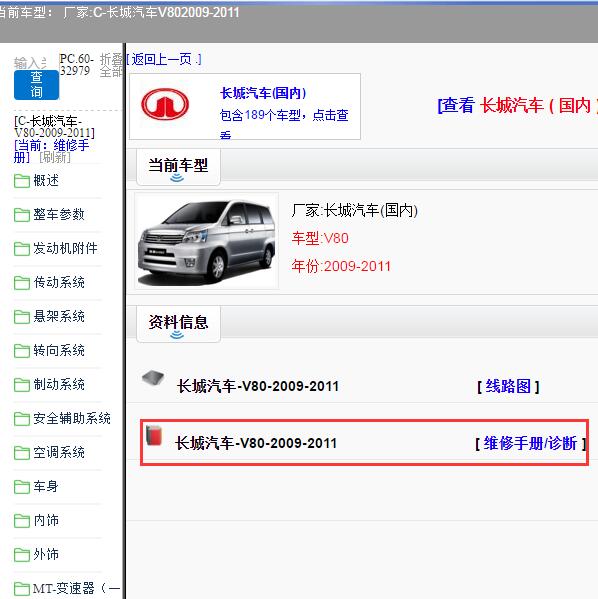Open the 返回上一页 back link

click(x=164, y=59)
